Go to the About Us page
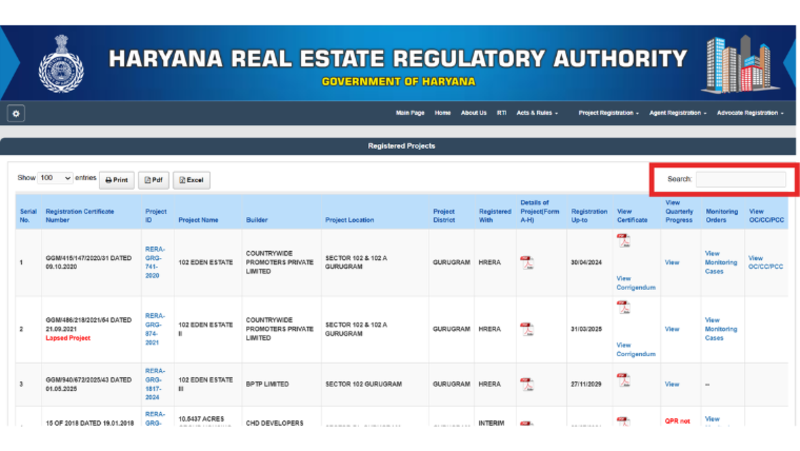This screenshot has width=800, height=451. pos(473,113)
